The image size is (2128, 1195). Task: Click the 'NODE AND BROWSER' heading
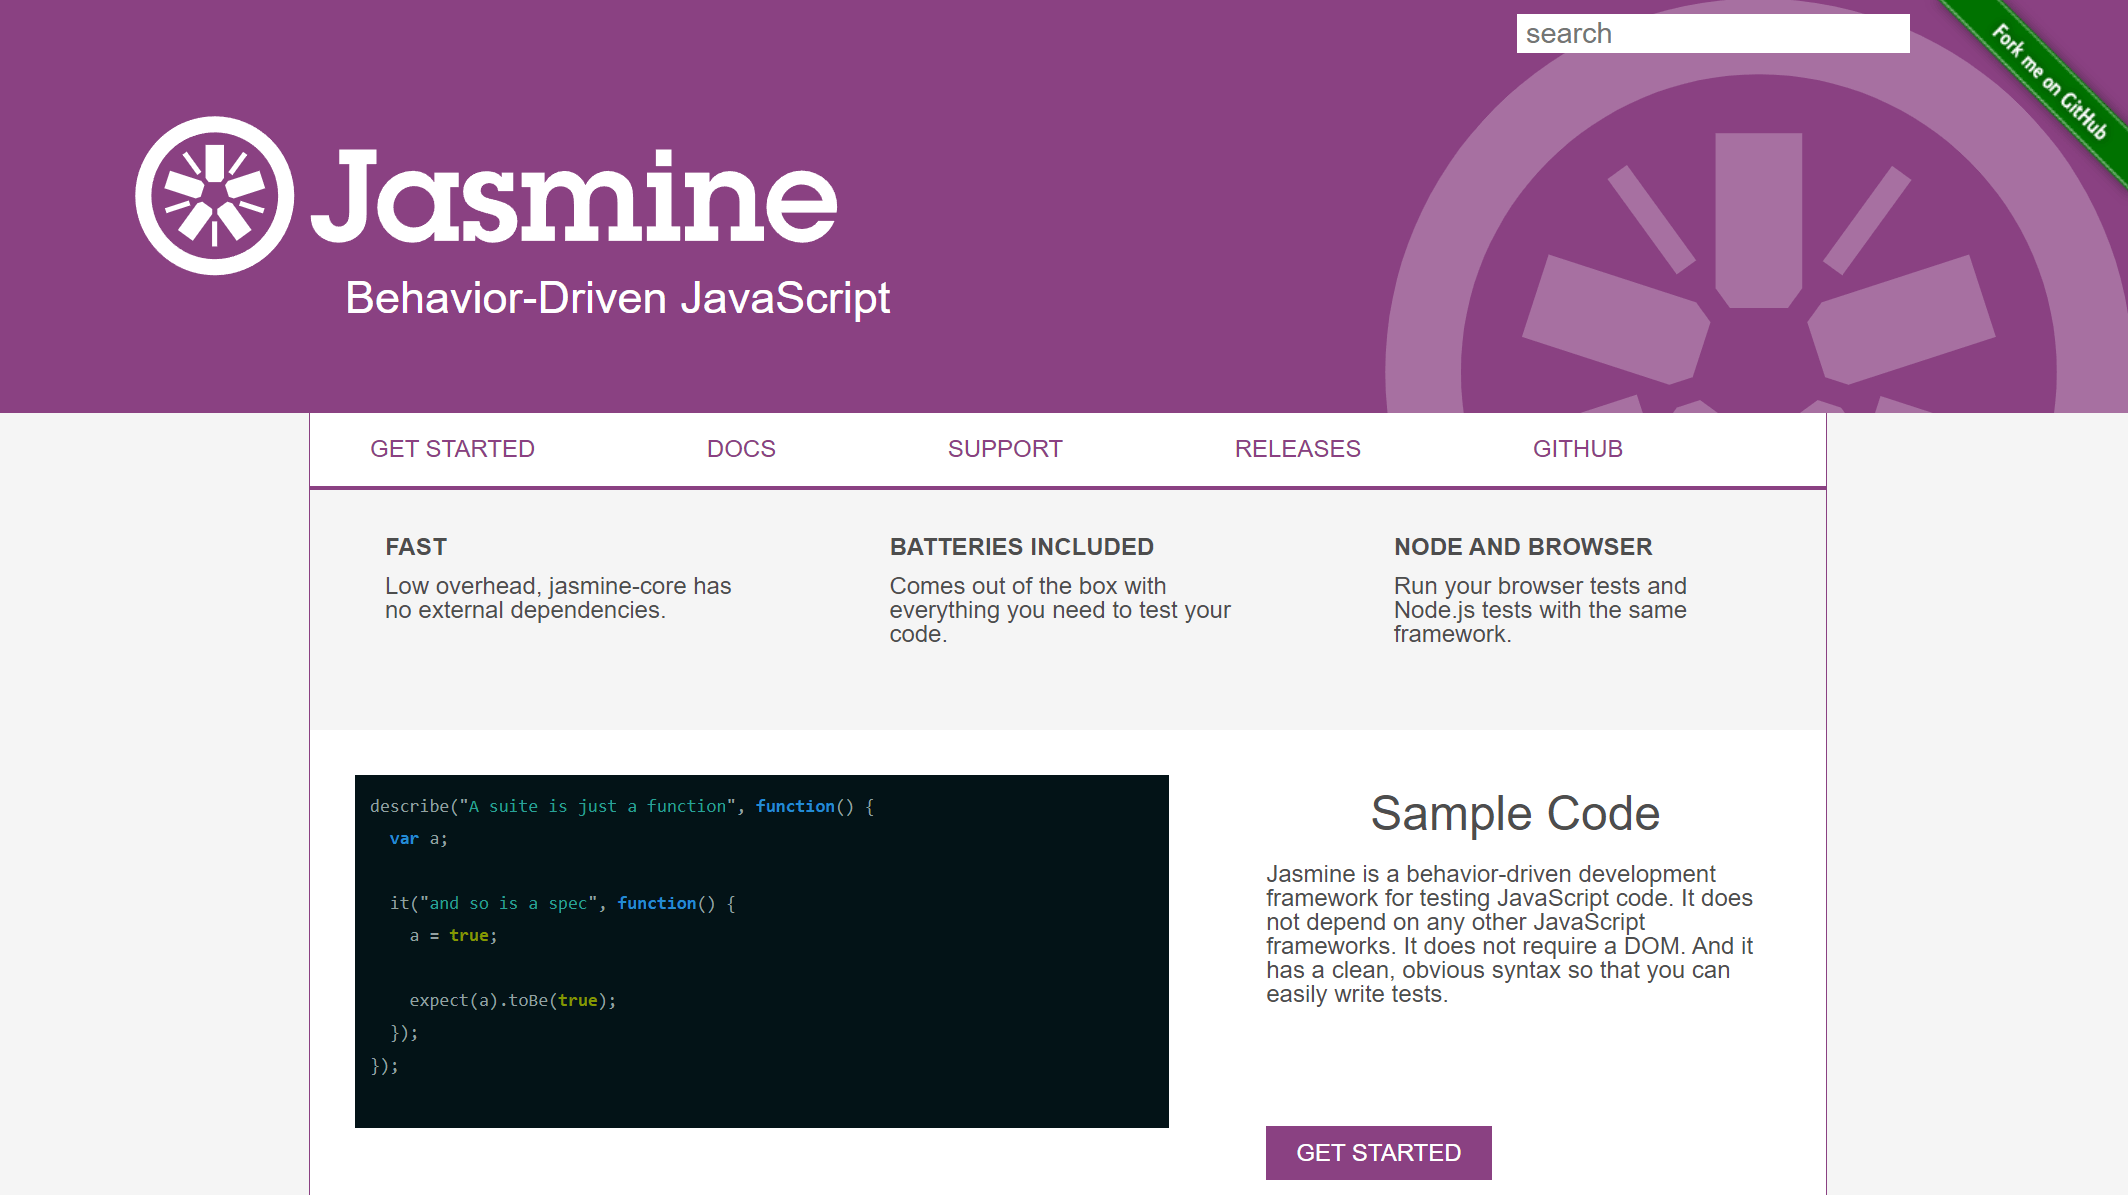tap(1522, 546)
